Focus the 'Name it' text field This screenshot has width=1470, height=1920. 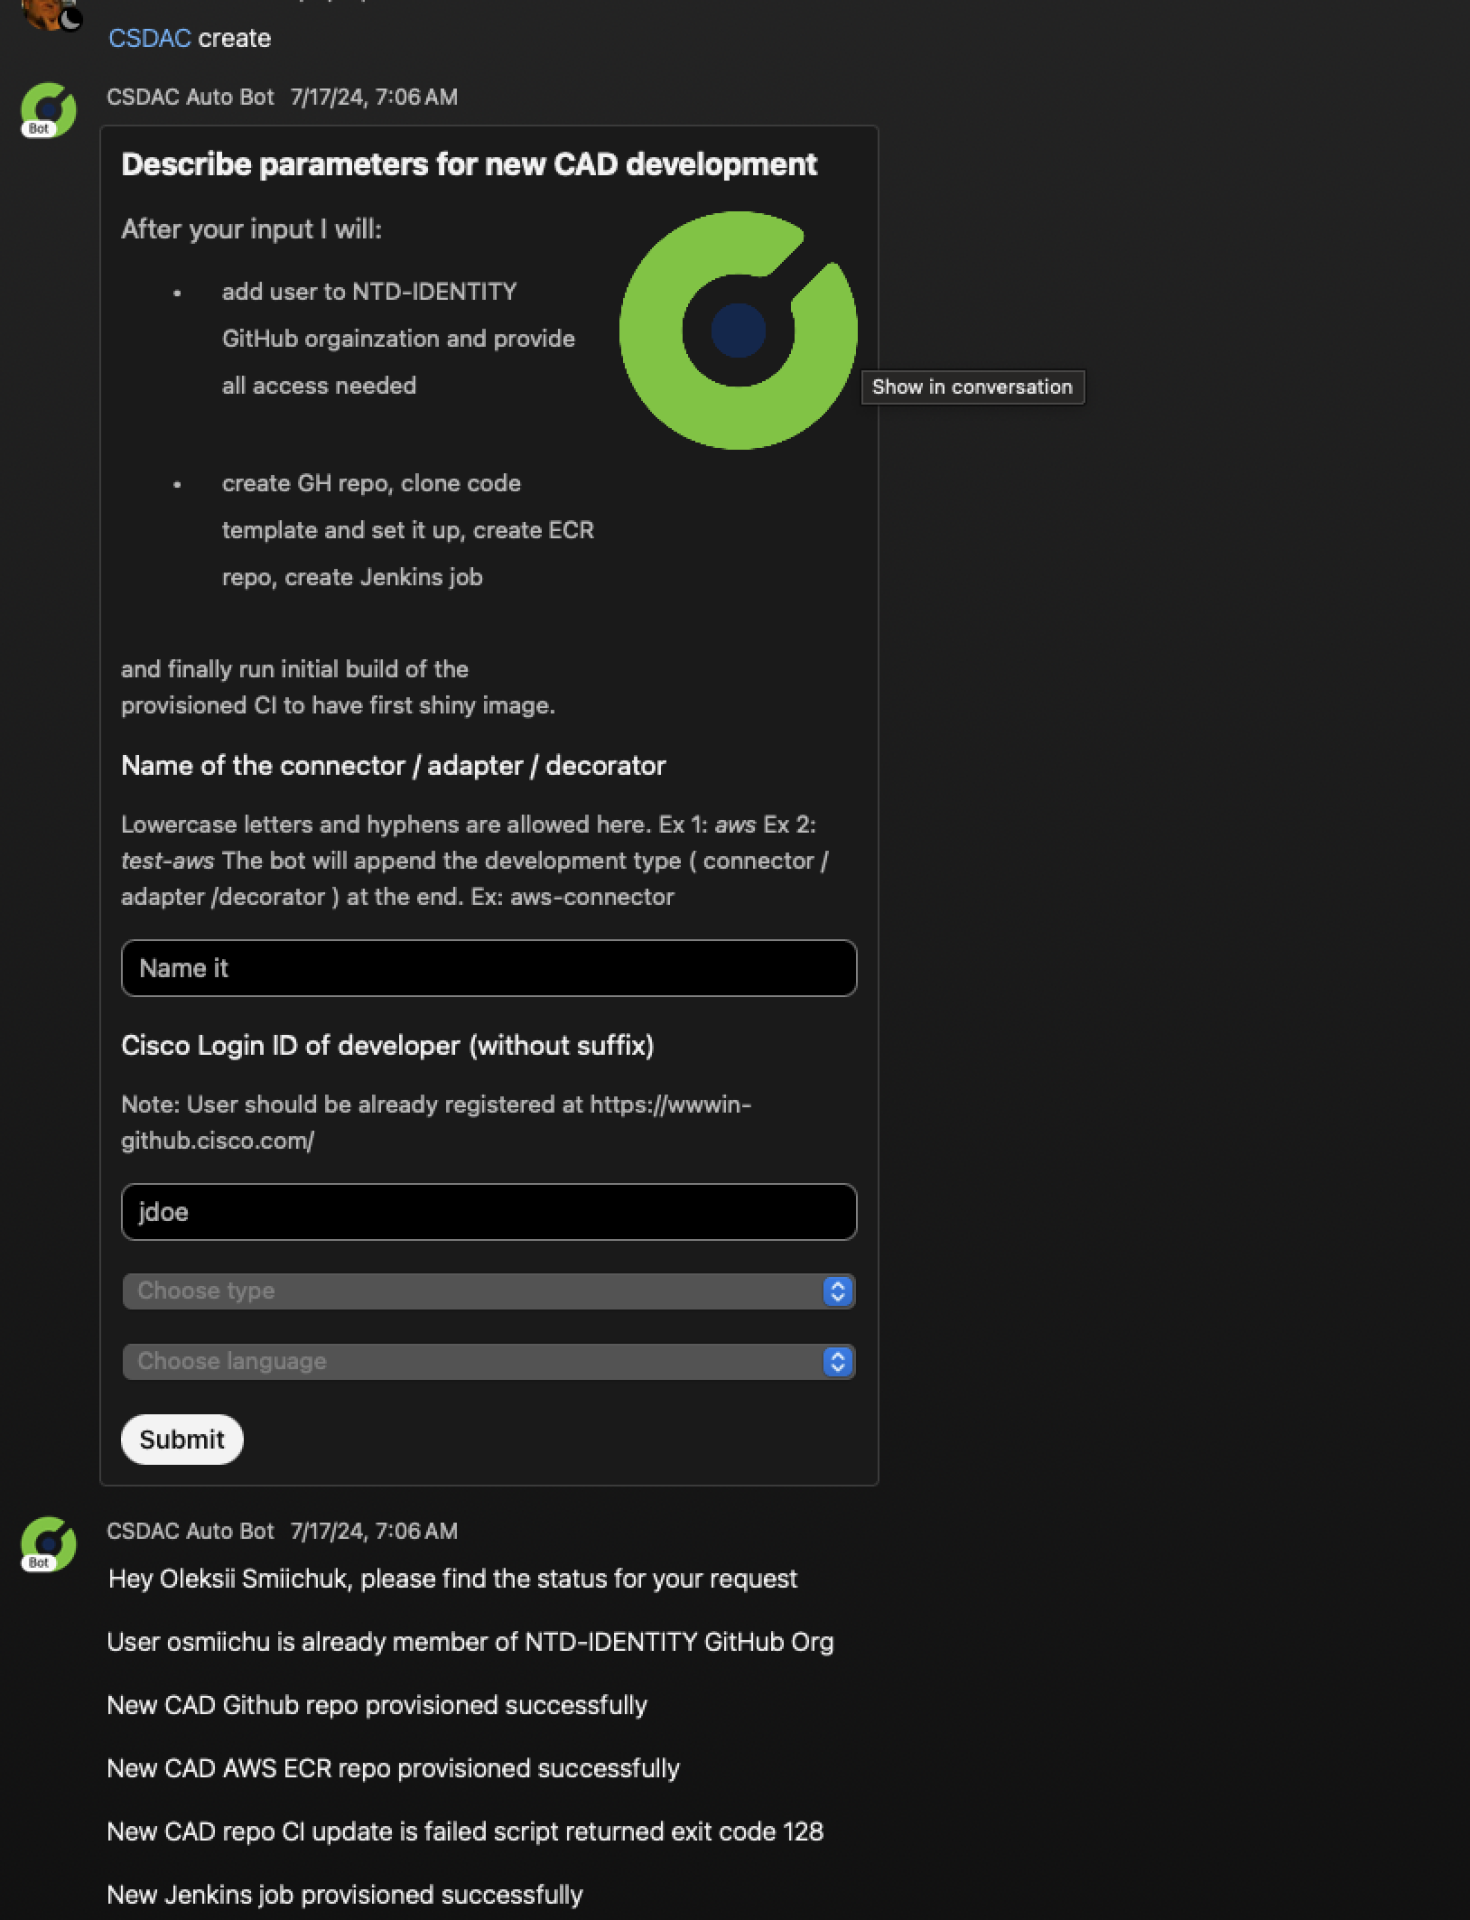[488, 968]
